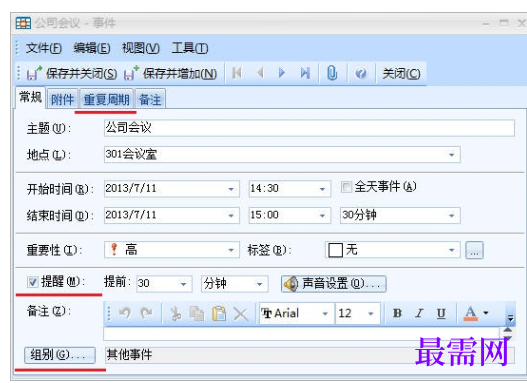Open the end time 15:00 dropdown
This screenshot has width=527, height=383.
(322, 215)
